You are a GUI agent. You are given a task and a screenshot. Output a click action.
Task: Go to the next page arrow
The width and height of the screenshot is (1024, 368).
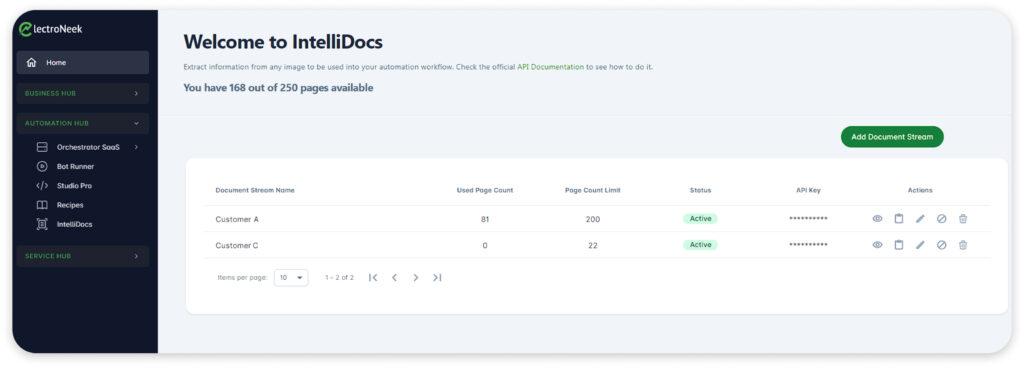[x=415, y=277]
